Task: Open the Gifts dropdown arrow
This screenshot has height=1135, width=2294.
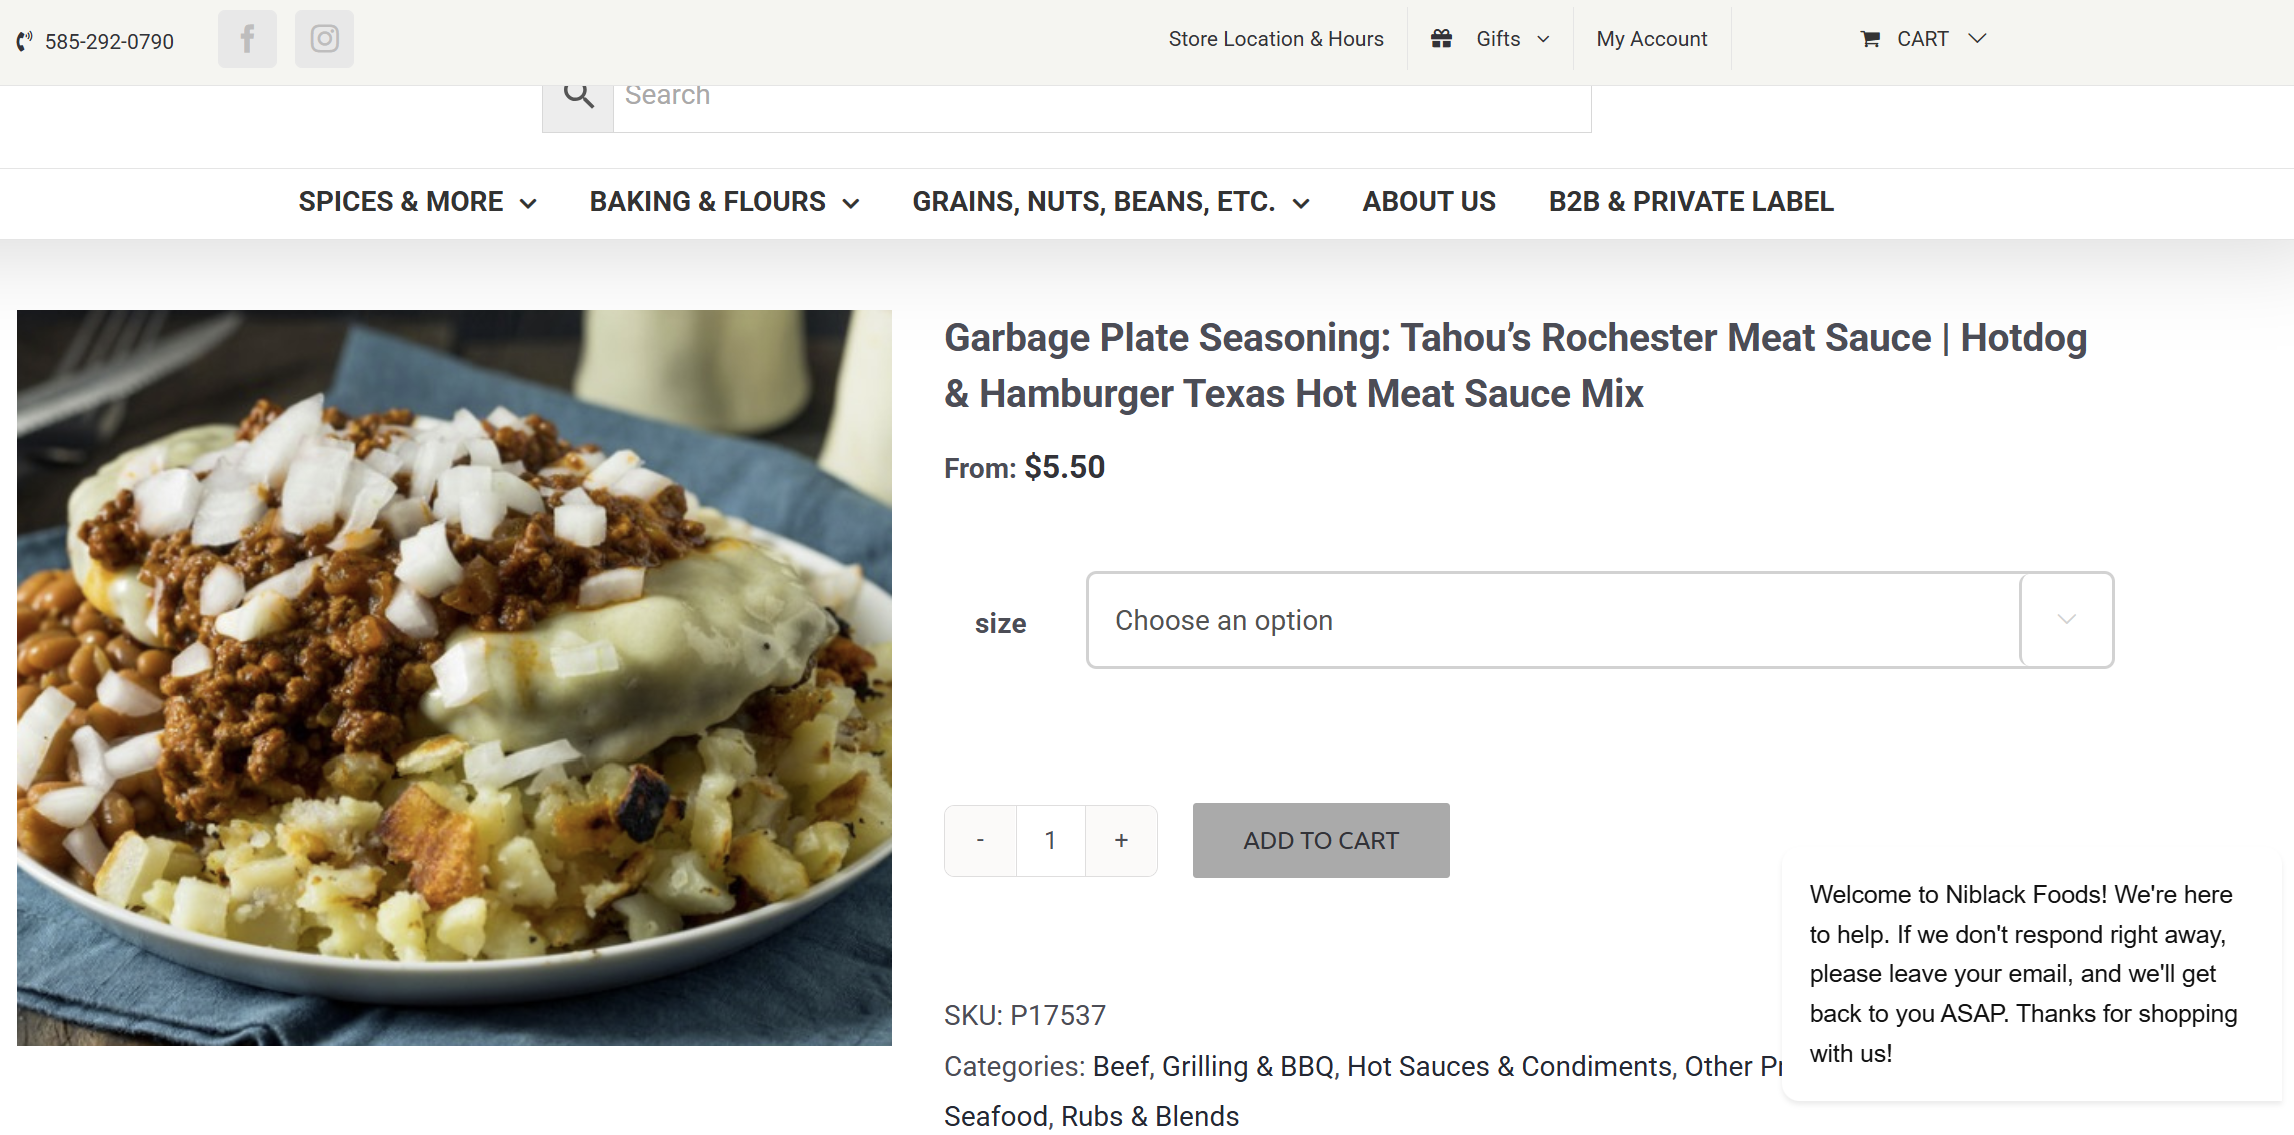Action: click(1543, 39)
